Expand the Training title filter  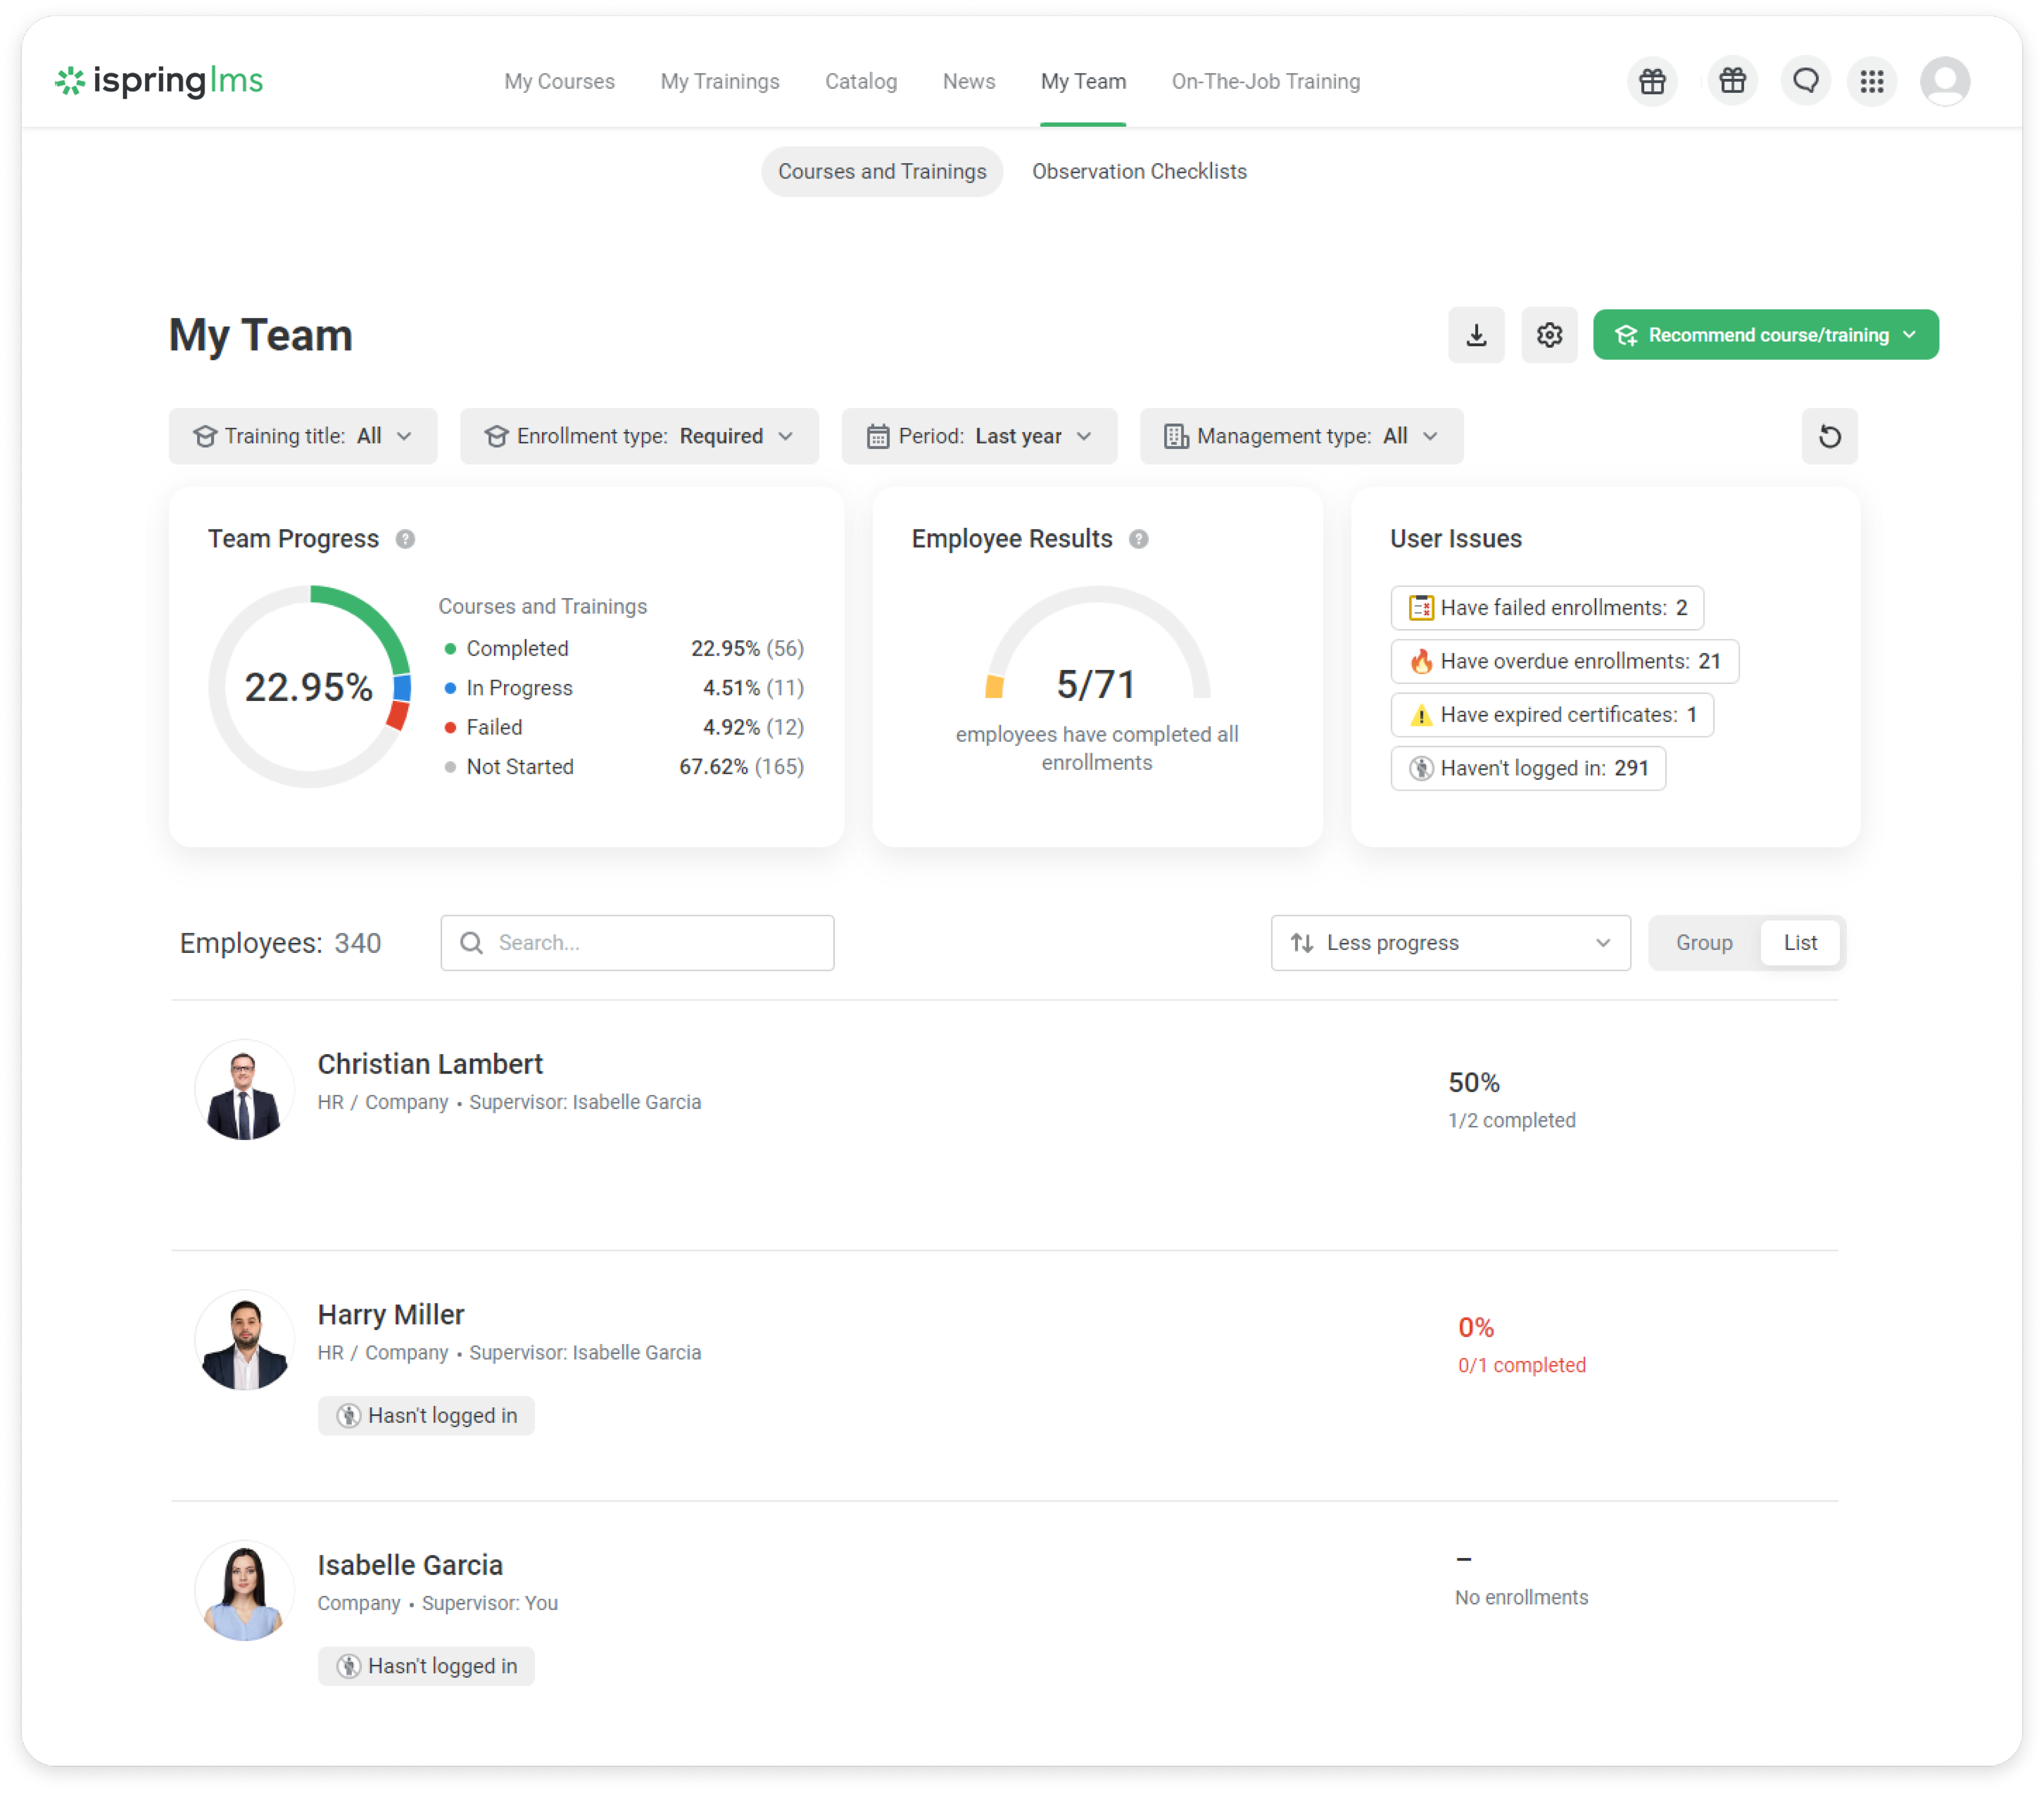click(x=303, y=436)
